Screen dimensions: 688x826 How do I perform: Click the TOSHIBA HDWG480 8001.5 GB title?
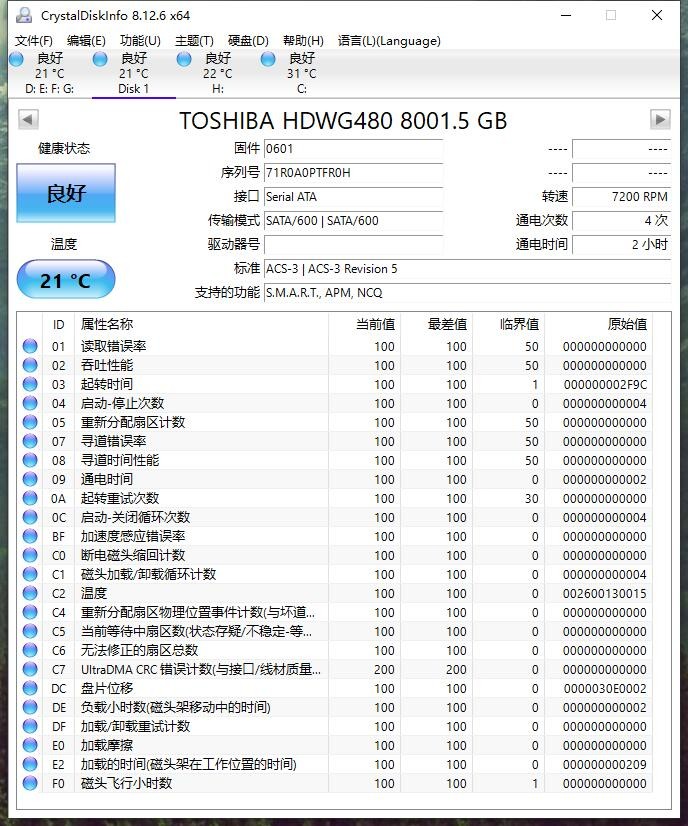tap(343, 121)
